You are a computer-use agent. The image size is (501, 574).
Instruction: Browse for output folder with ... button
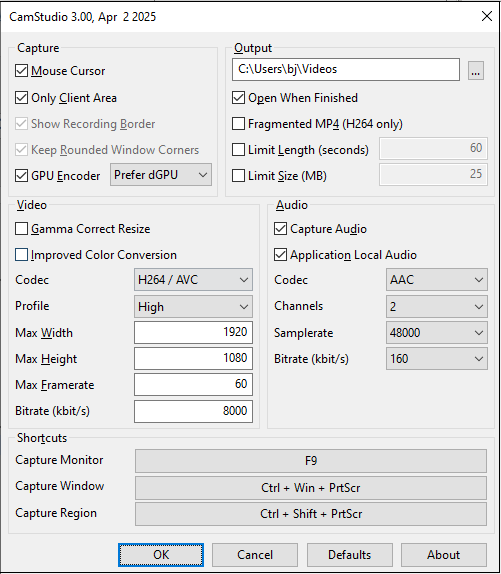click(476, 70)
